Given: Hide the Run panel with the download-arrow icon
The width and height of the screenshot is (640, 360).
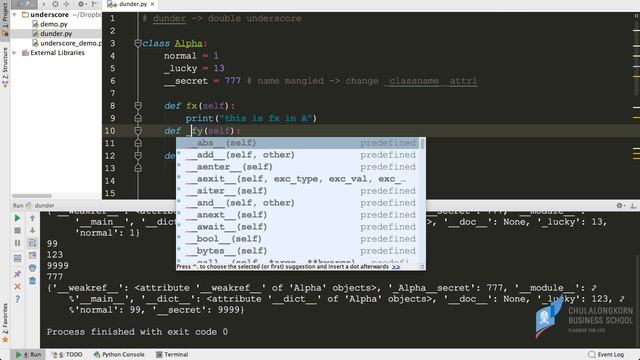Looking at the screenshot, I should point(633,205).
